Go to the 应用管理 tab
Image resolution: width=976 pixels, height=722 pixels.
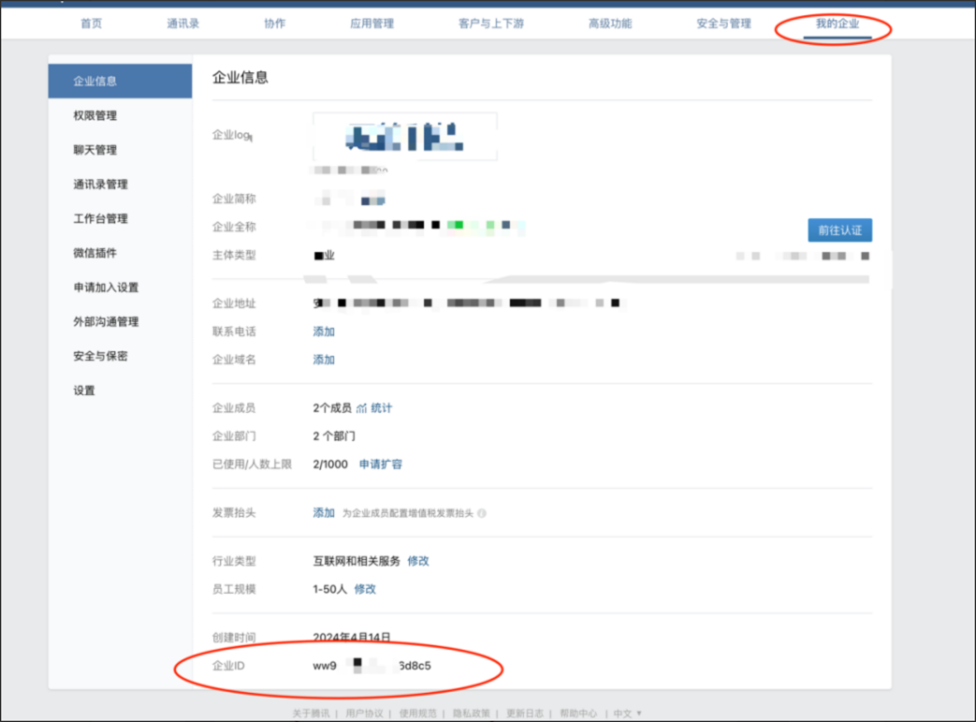coord(372,24)
